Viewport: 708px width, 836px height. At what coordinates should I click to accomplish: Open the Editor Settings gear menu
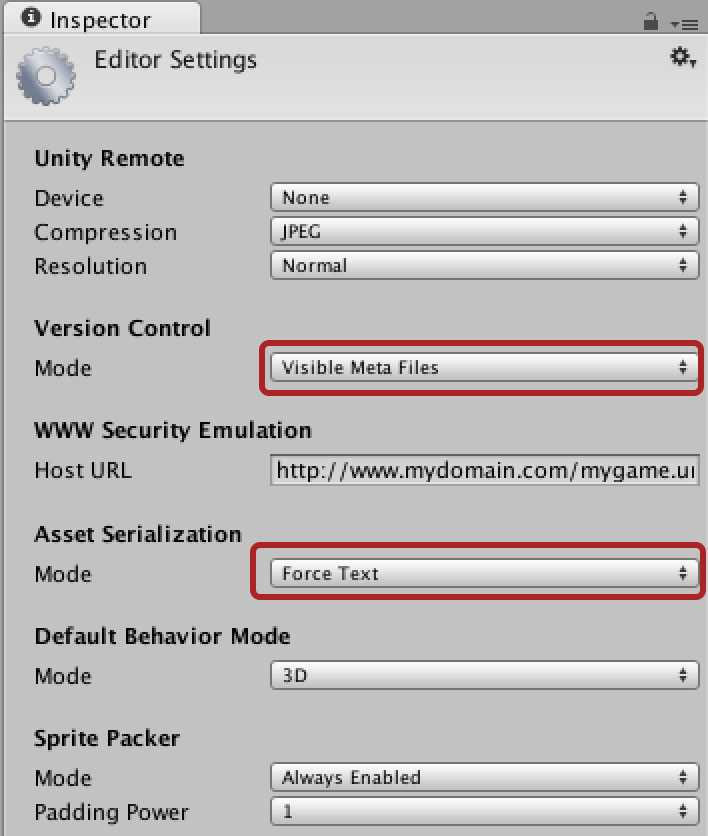click(682, 57)
